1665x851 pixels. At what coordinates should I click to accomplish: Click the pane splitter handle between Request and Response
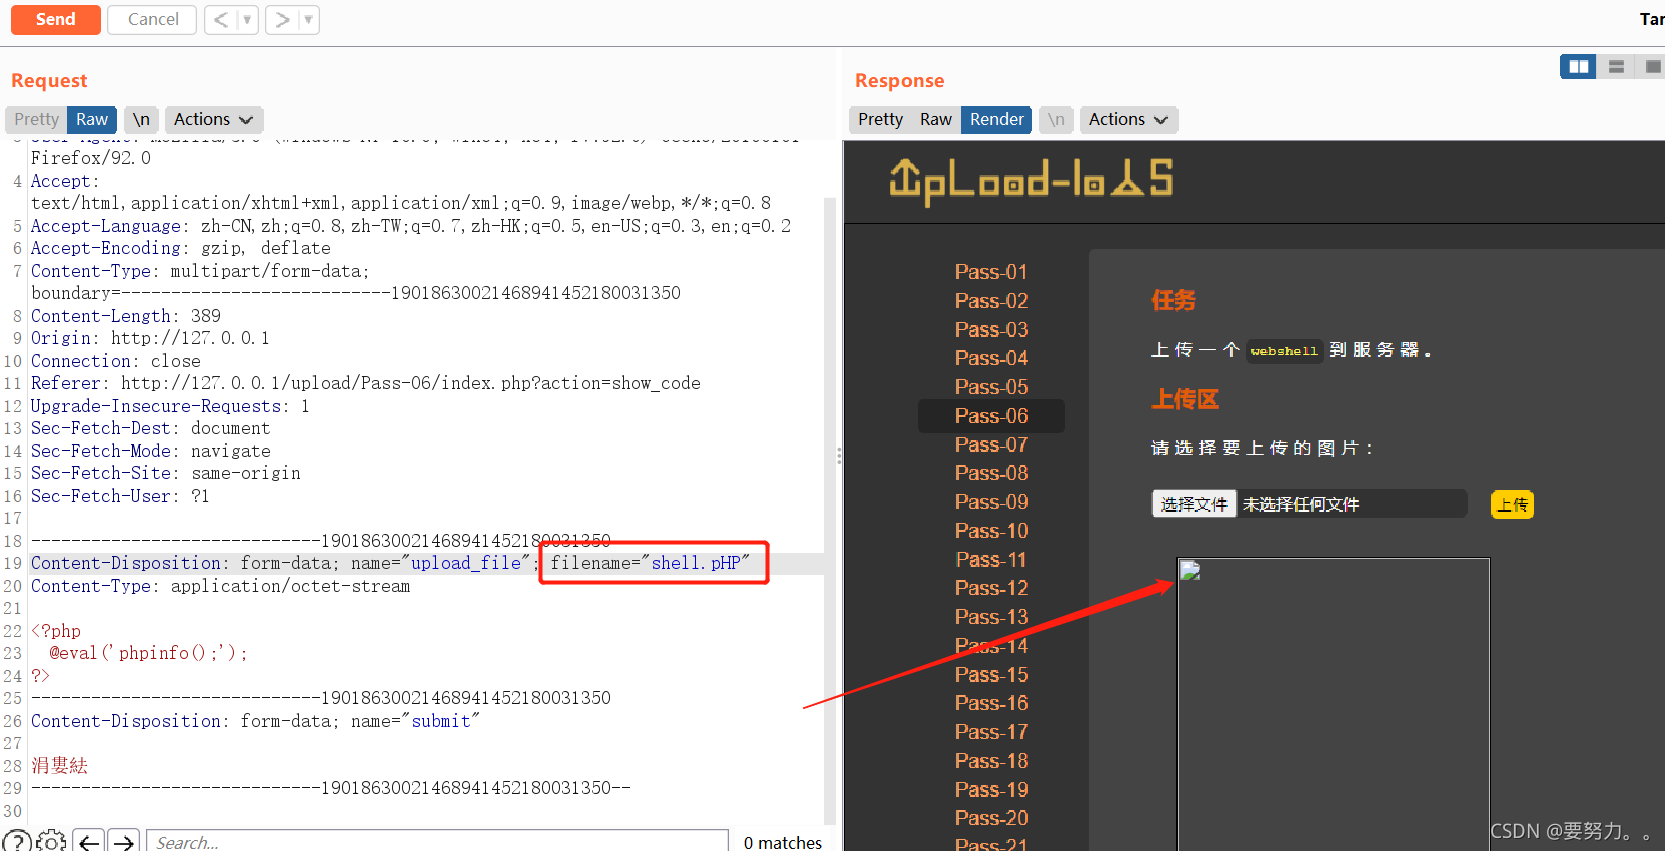pos(839,456)
